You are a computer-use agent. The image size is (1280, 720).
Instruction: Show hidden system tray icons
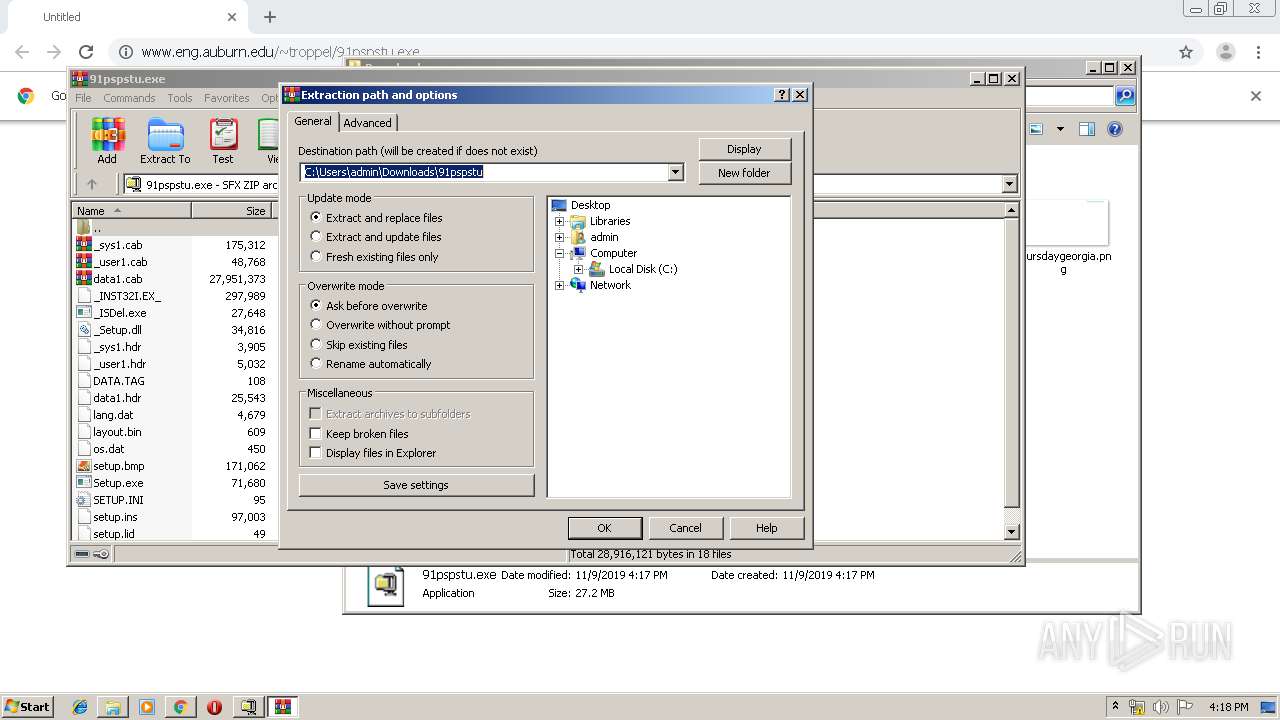pos(1116,706)
